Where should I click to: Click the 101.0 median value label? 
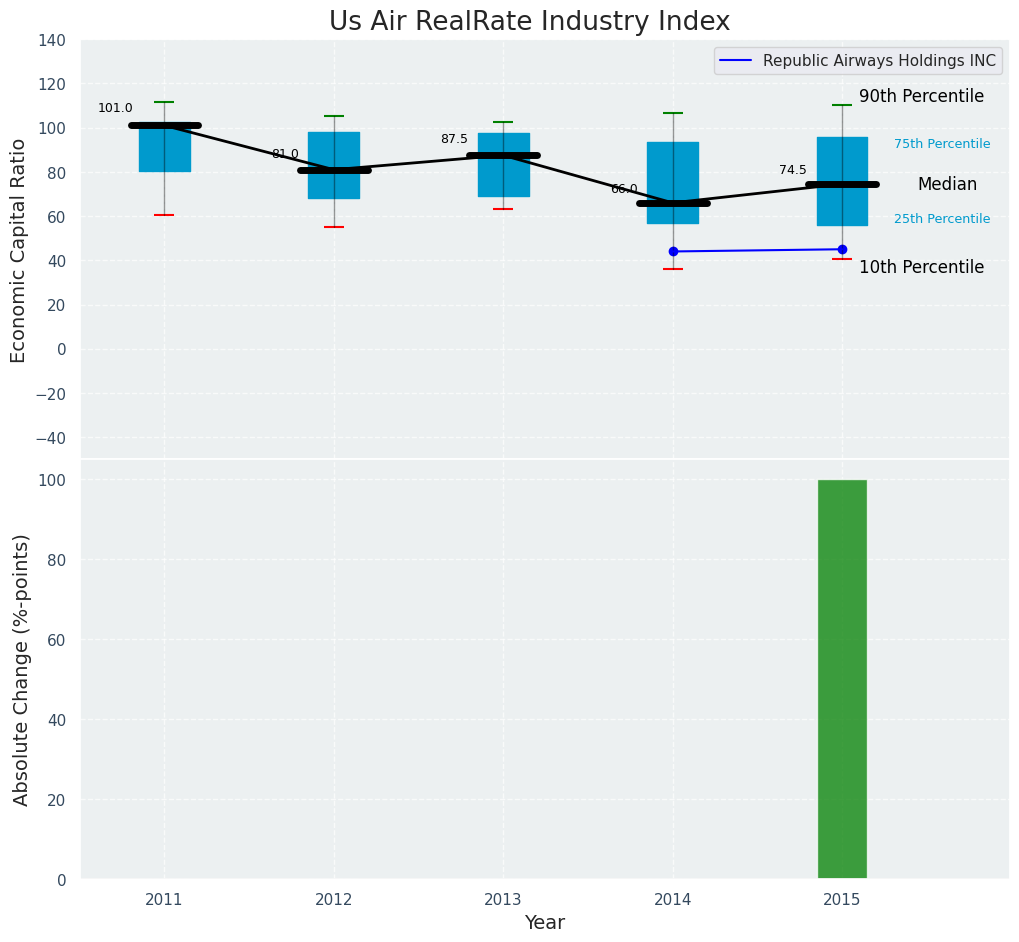pos(115,108)
